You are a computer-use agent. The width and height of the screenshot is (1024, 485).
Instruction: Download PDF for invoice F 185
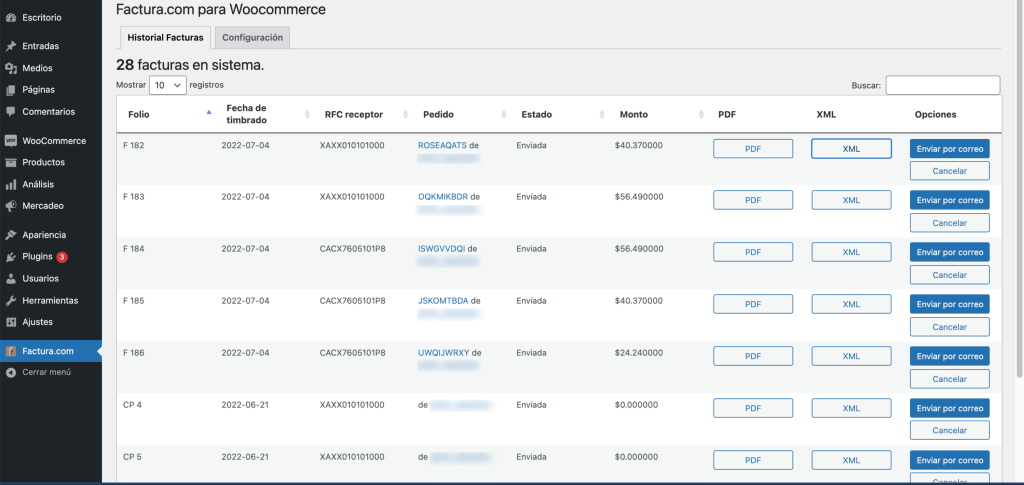tap(753, 304)
